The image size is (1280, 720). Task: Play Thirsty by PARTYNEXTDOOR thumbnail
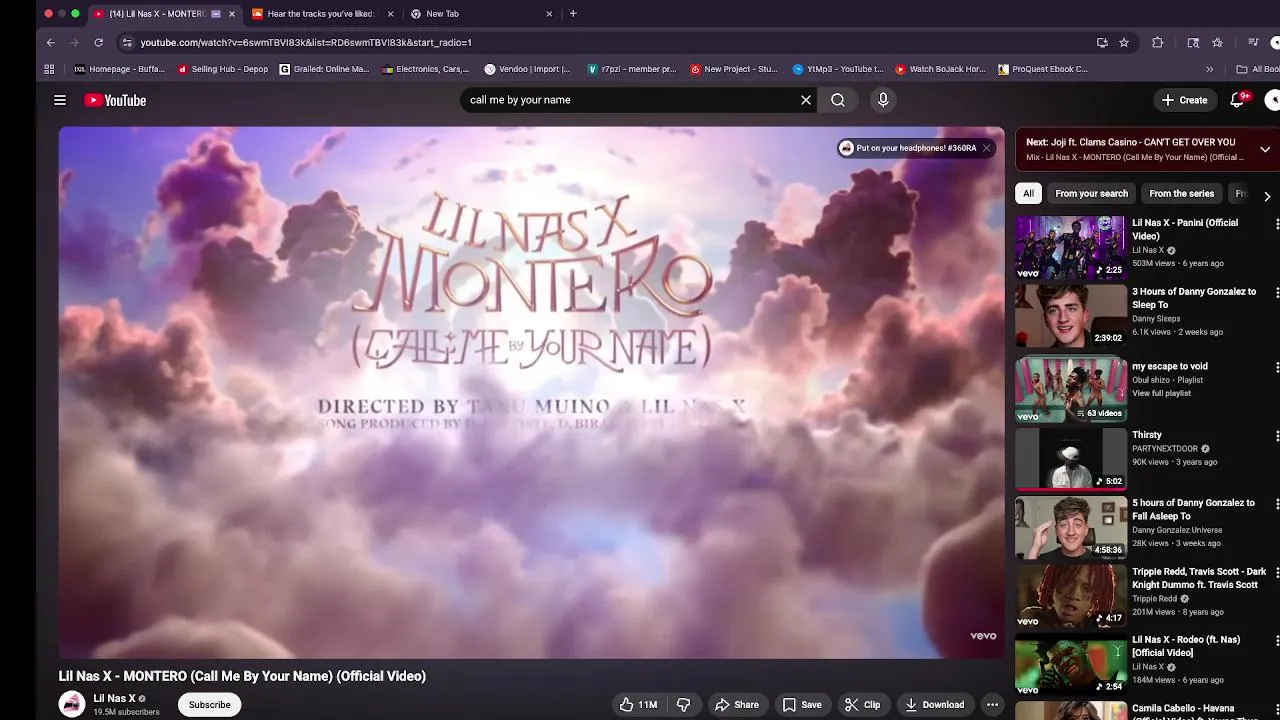pos(1071,458)
